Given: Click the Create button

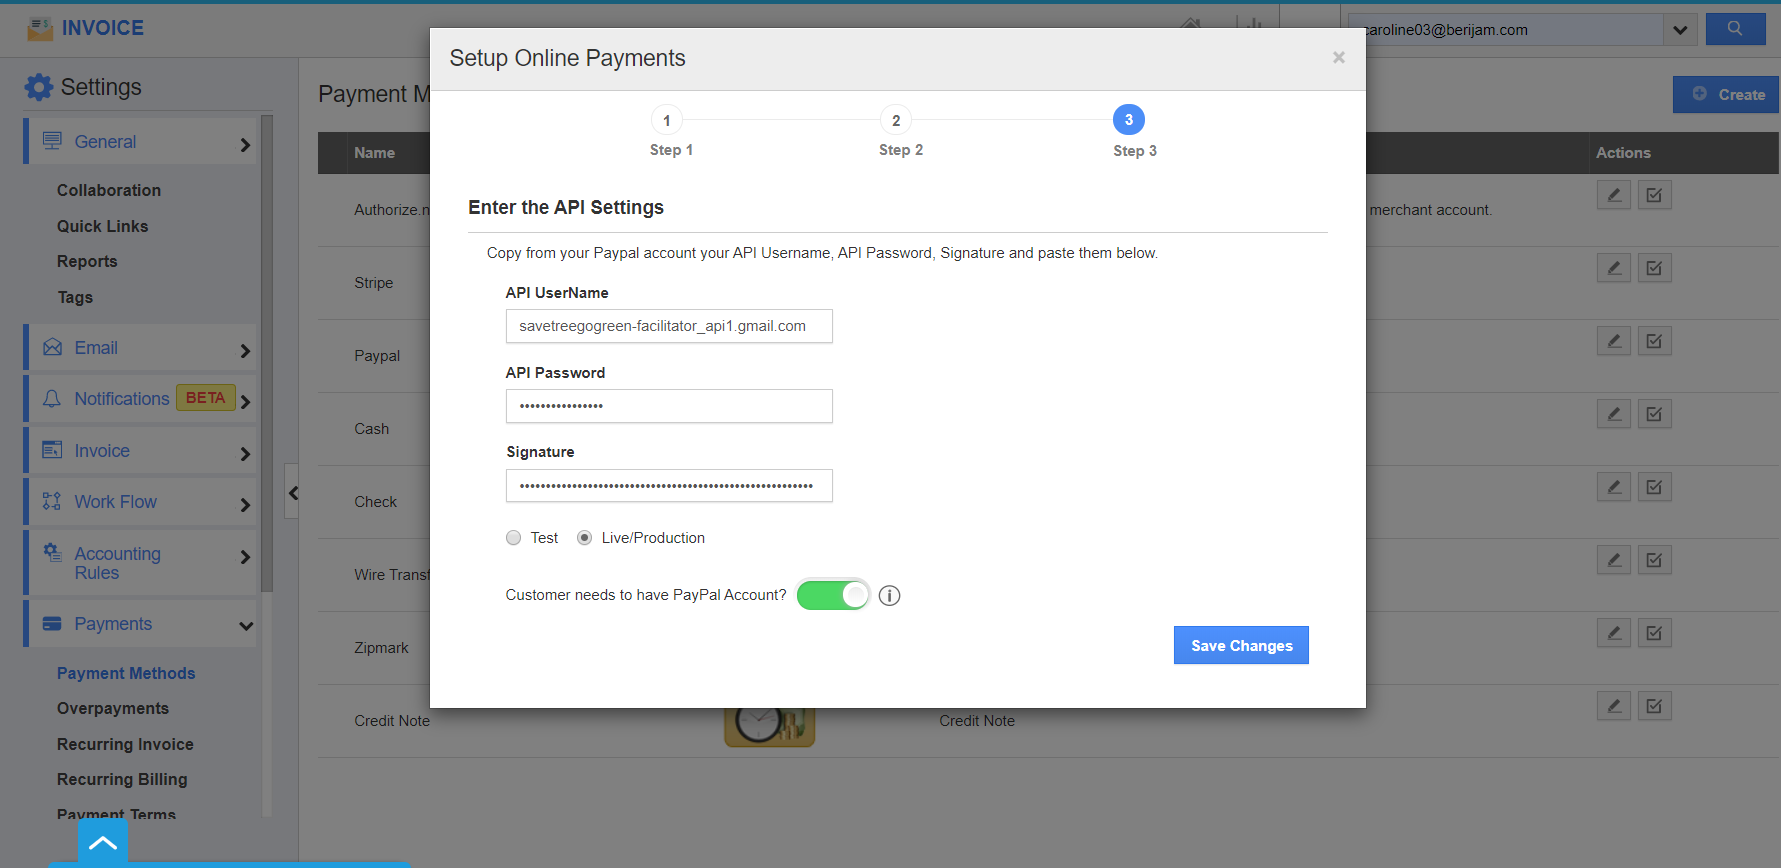Looking at the screenshot, I should point(1727,95).
